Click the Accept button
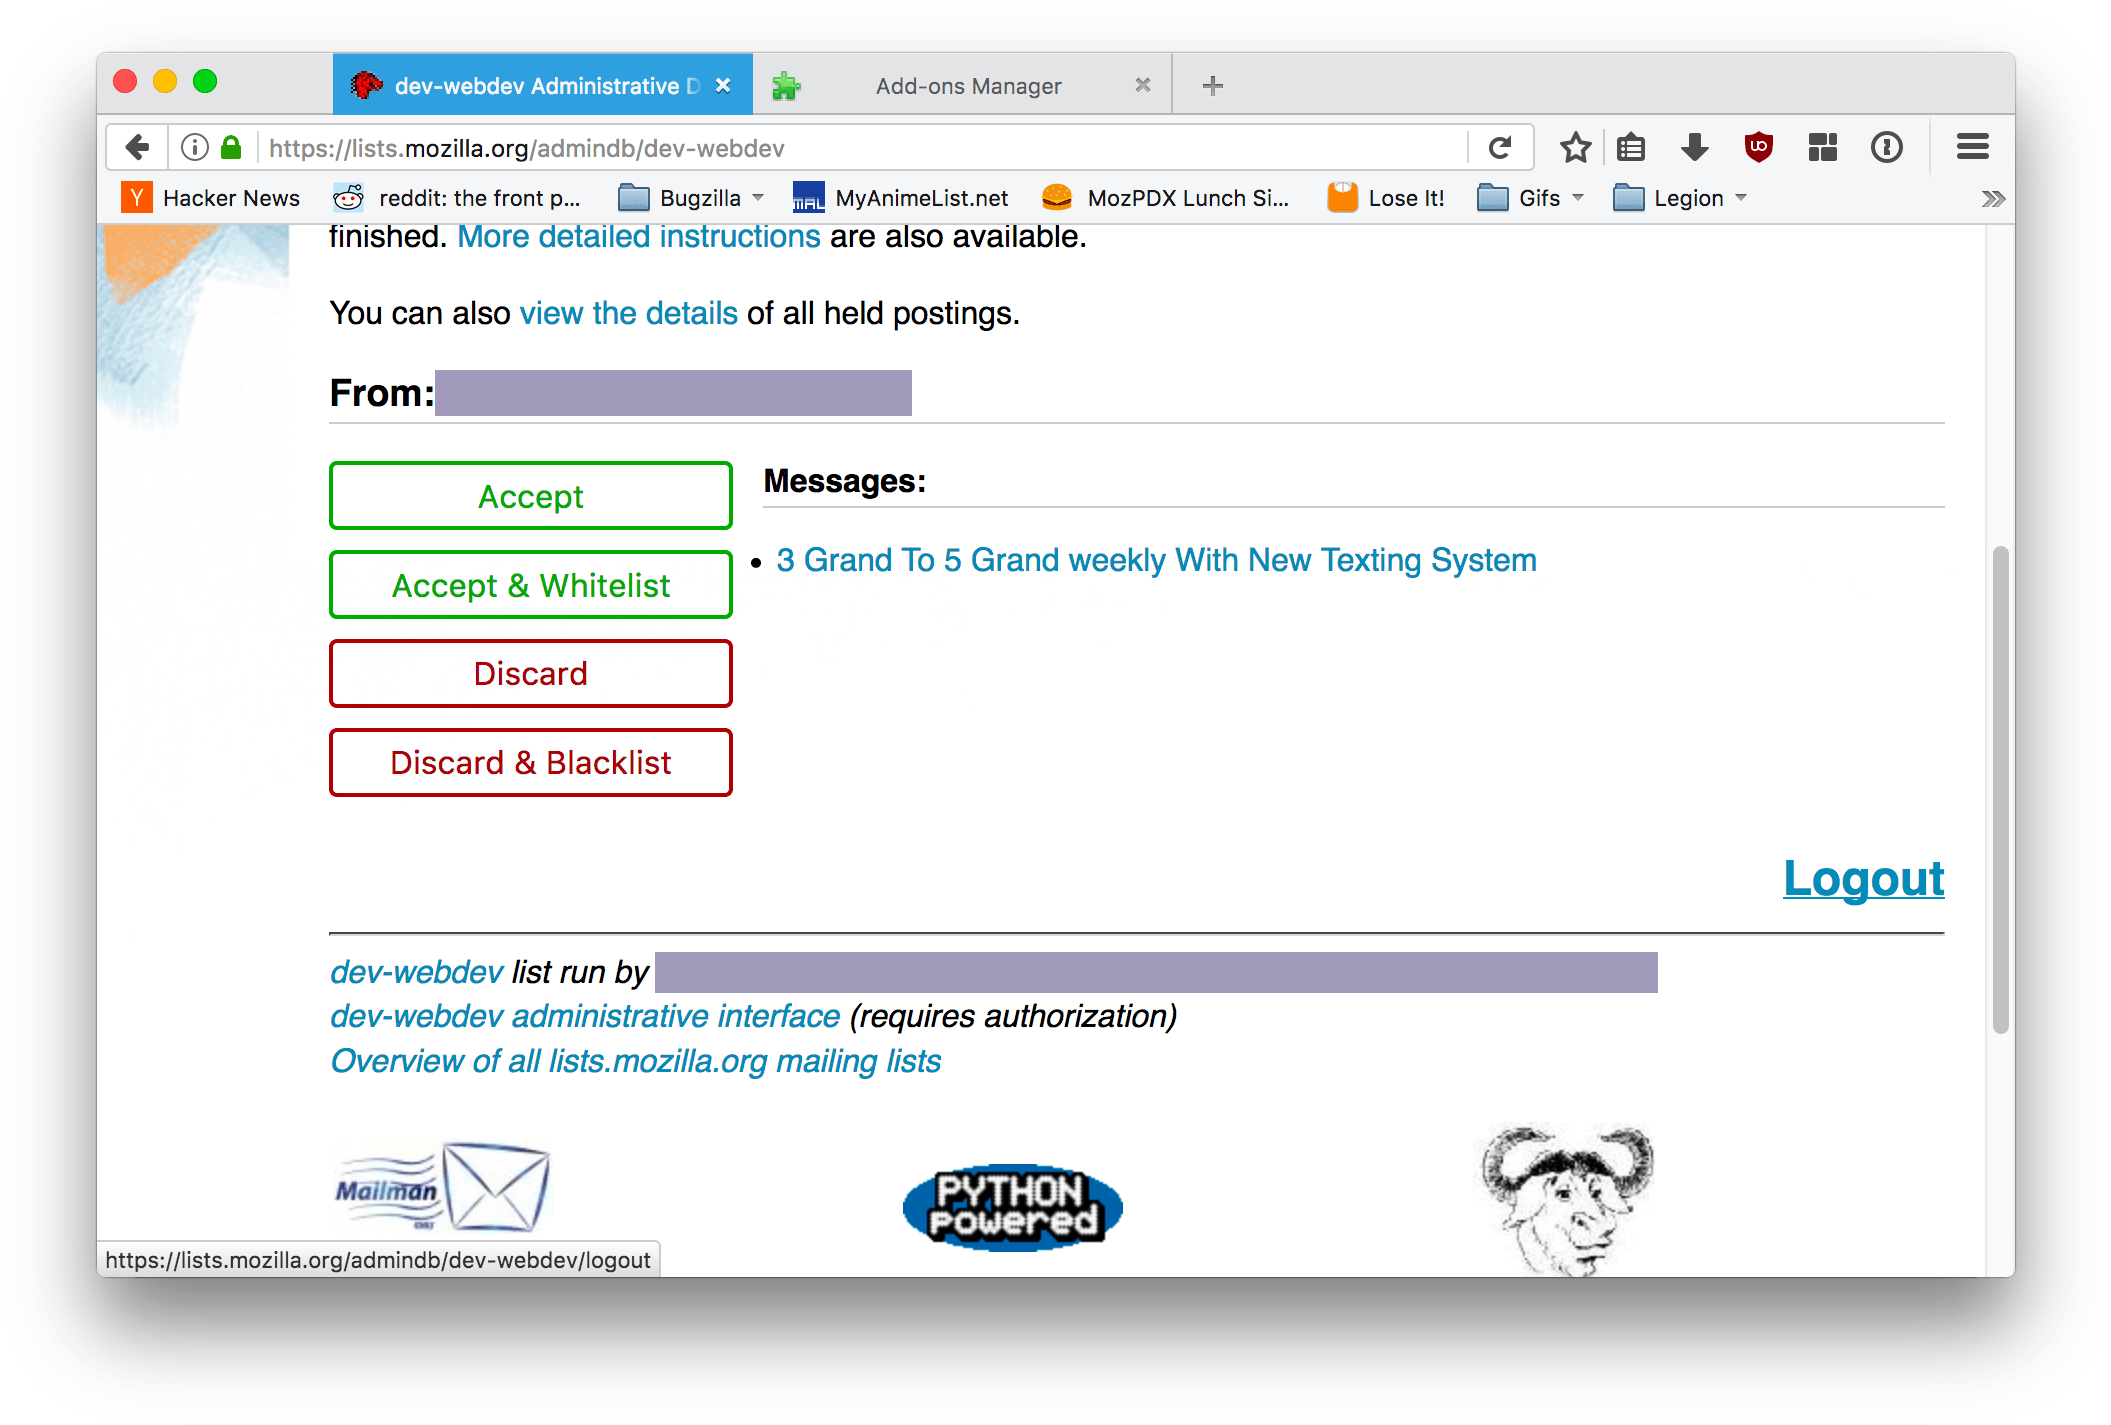This screenshot has height=1425, width=2111. pyautogui.click(x=531, y=496)
